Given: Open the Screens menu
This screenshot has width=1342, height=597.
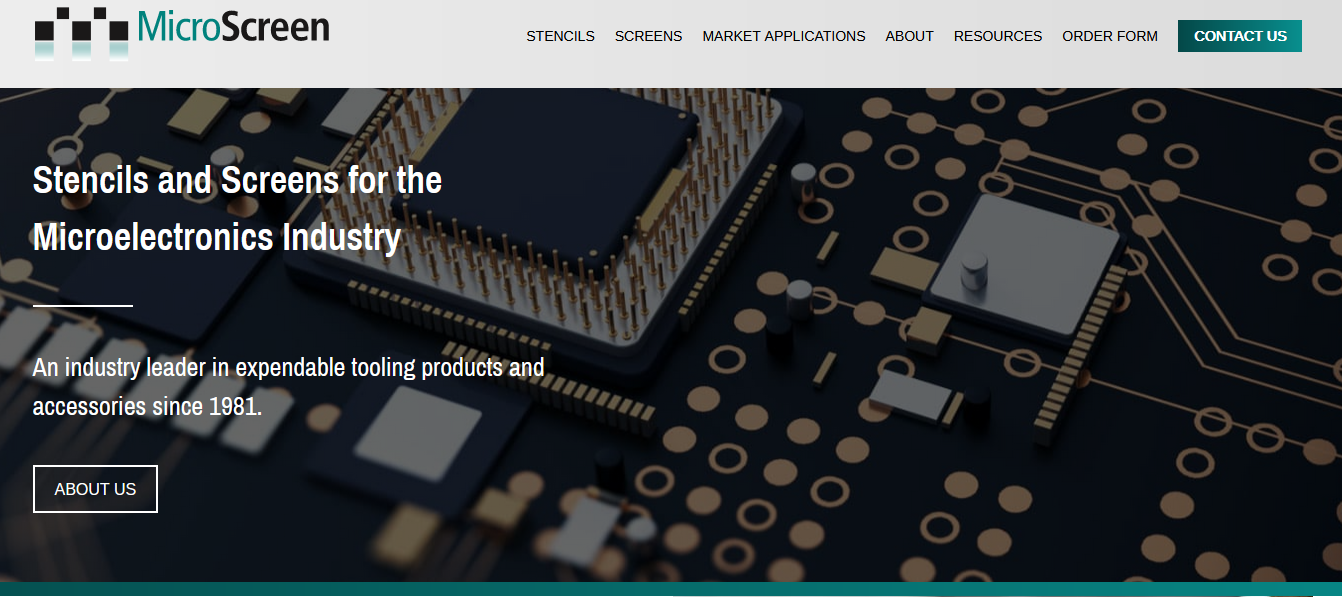Looking at the screenshot, I should [x=648, y=36].
